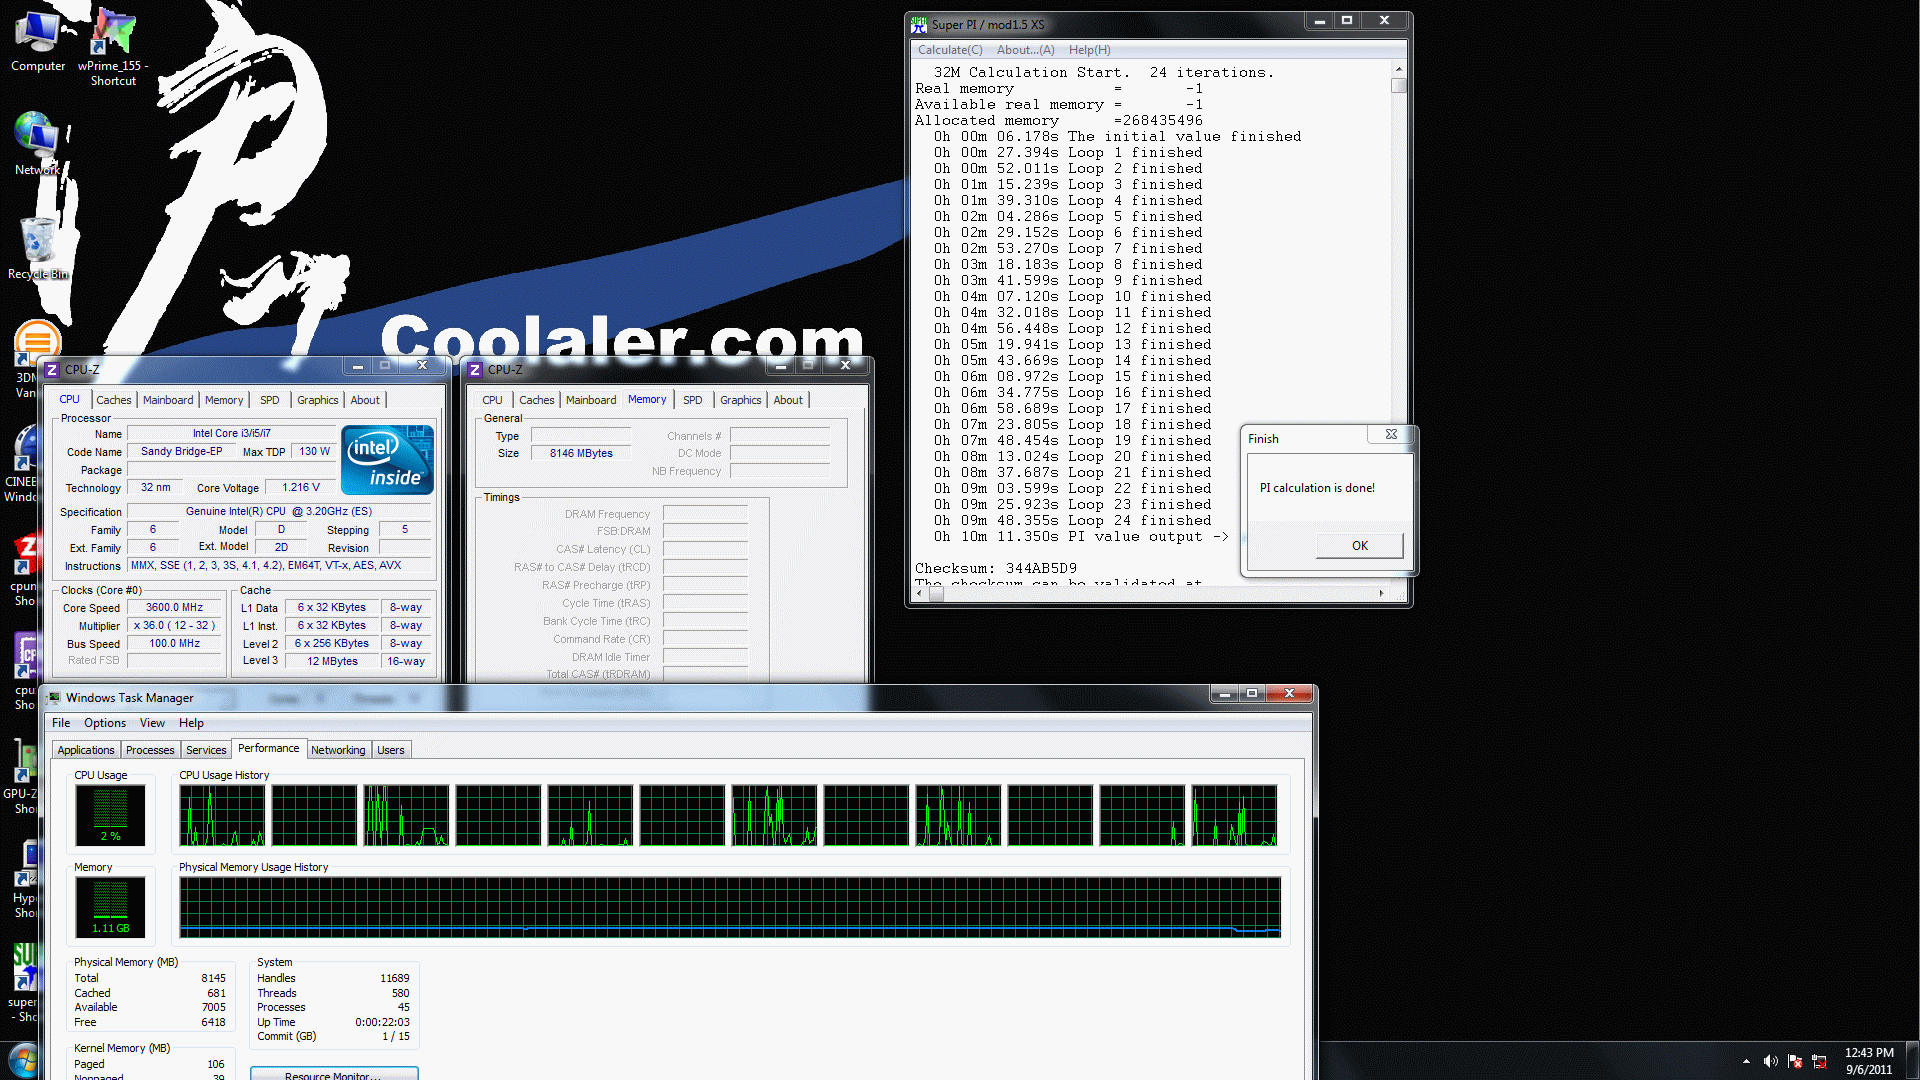Image resolution: width=1920 pixels, height=1080 pixels.
Task: Click the Super PI horizontal scrollbar left arrow
Action: 920,593
